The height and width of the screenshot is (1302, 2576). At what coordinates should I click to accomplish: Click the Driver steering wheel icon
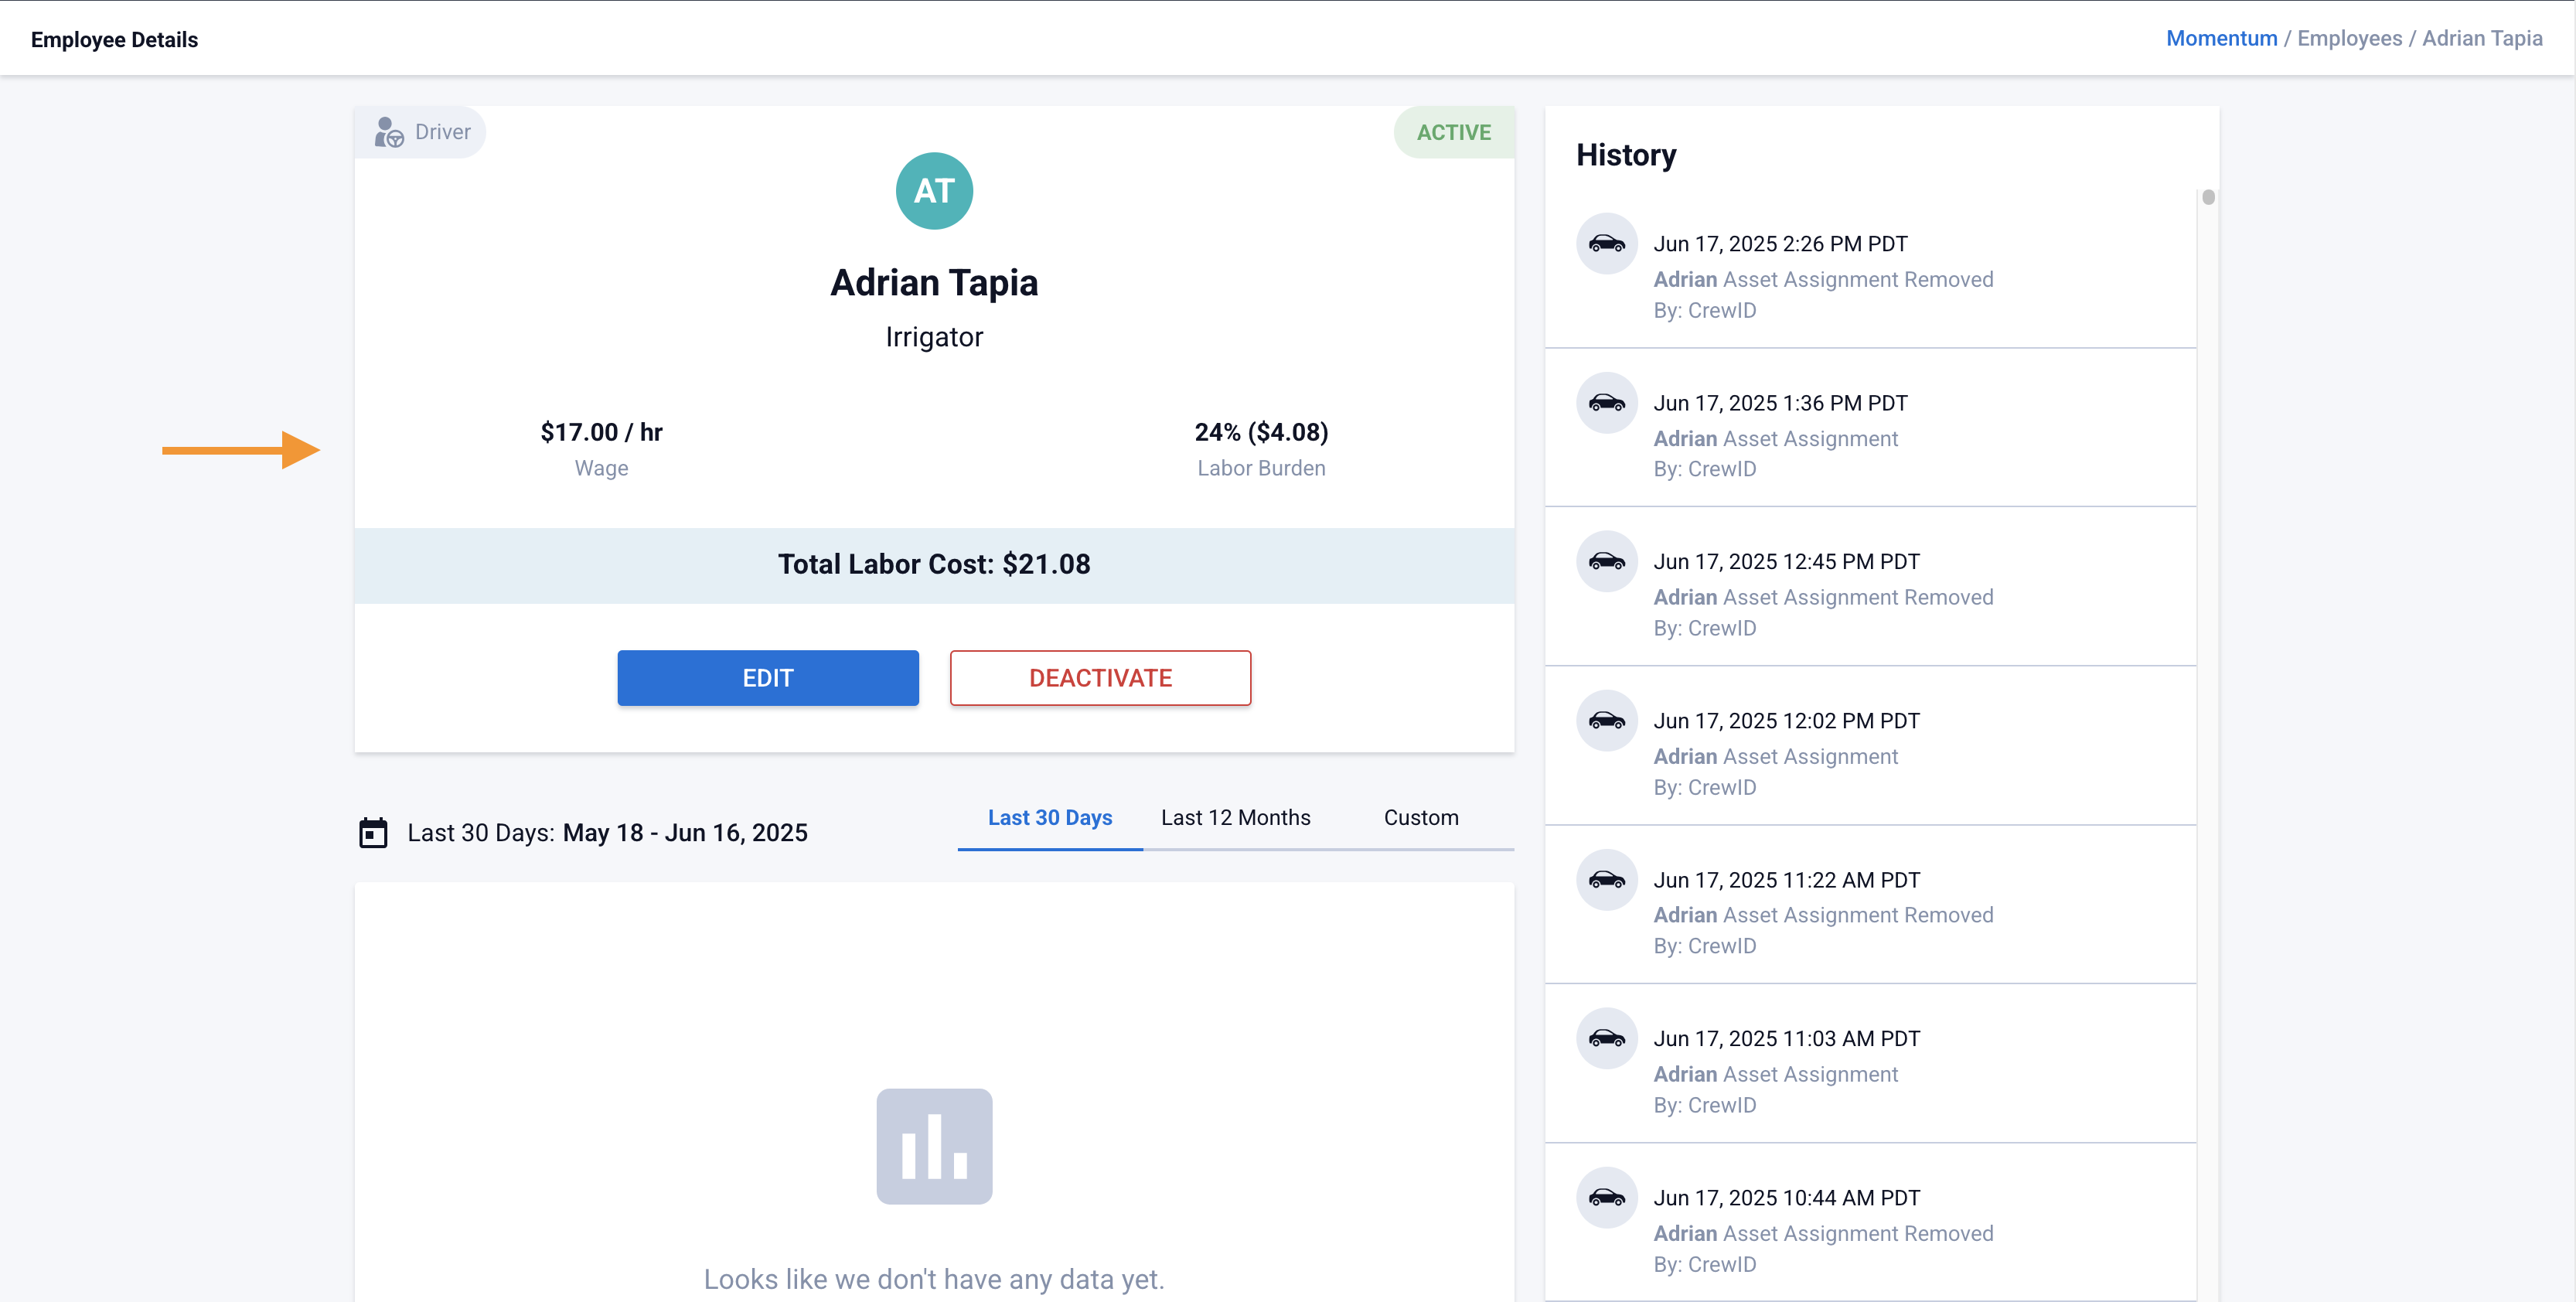[388, 132]
